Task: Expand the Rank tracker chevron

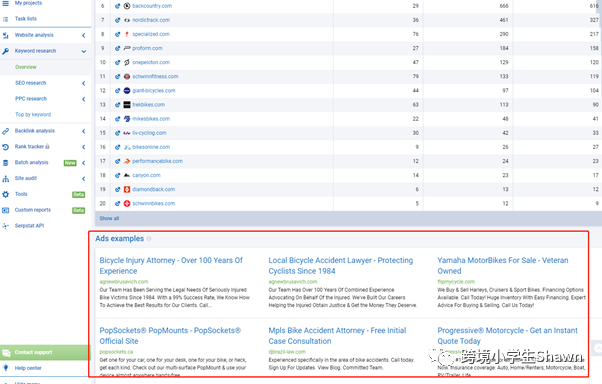Action: click(84, 147)
